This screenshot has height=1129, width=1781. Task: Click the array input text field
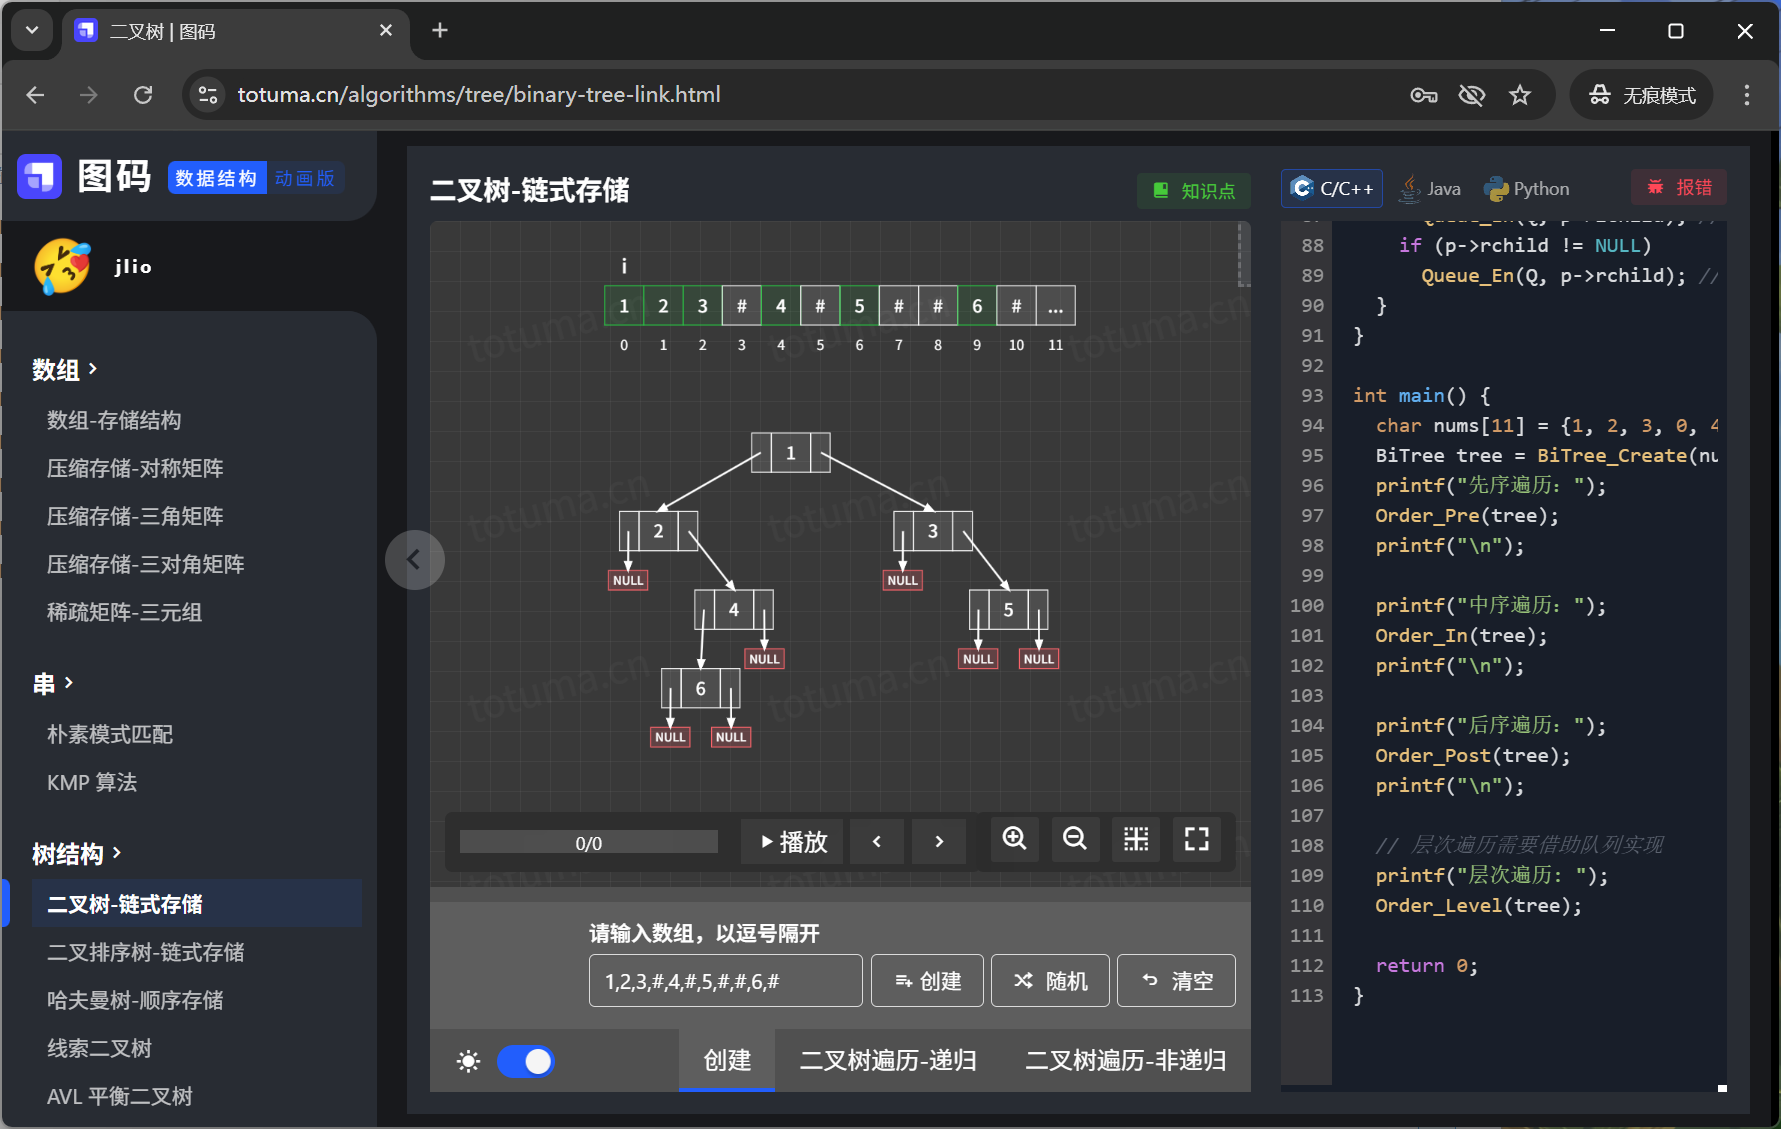click(726, 981)
